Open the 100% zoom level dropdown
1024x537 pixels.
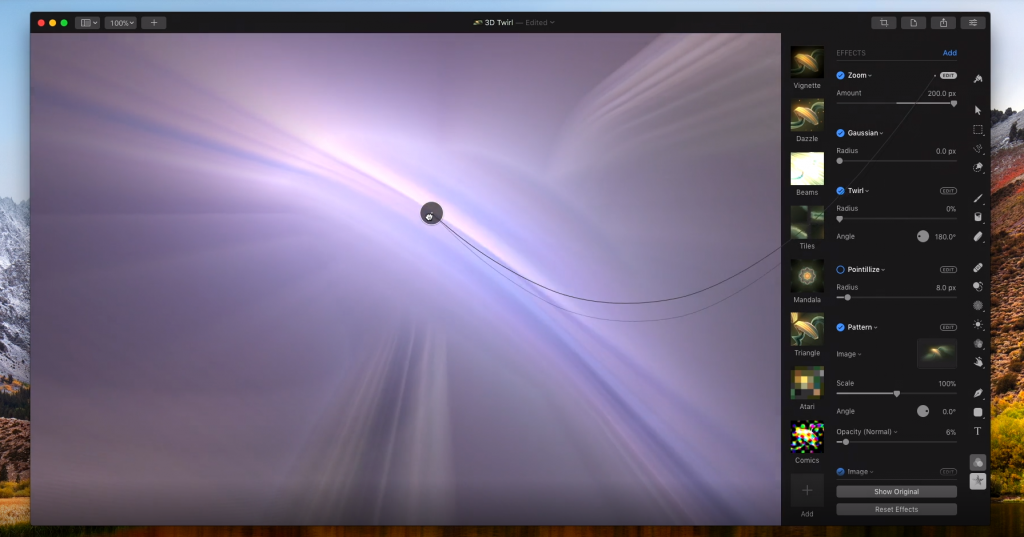[121, 23]
